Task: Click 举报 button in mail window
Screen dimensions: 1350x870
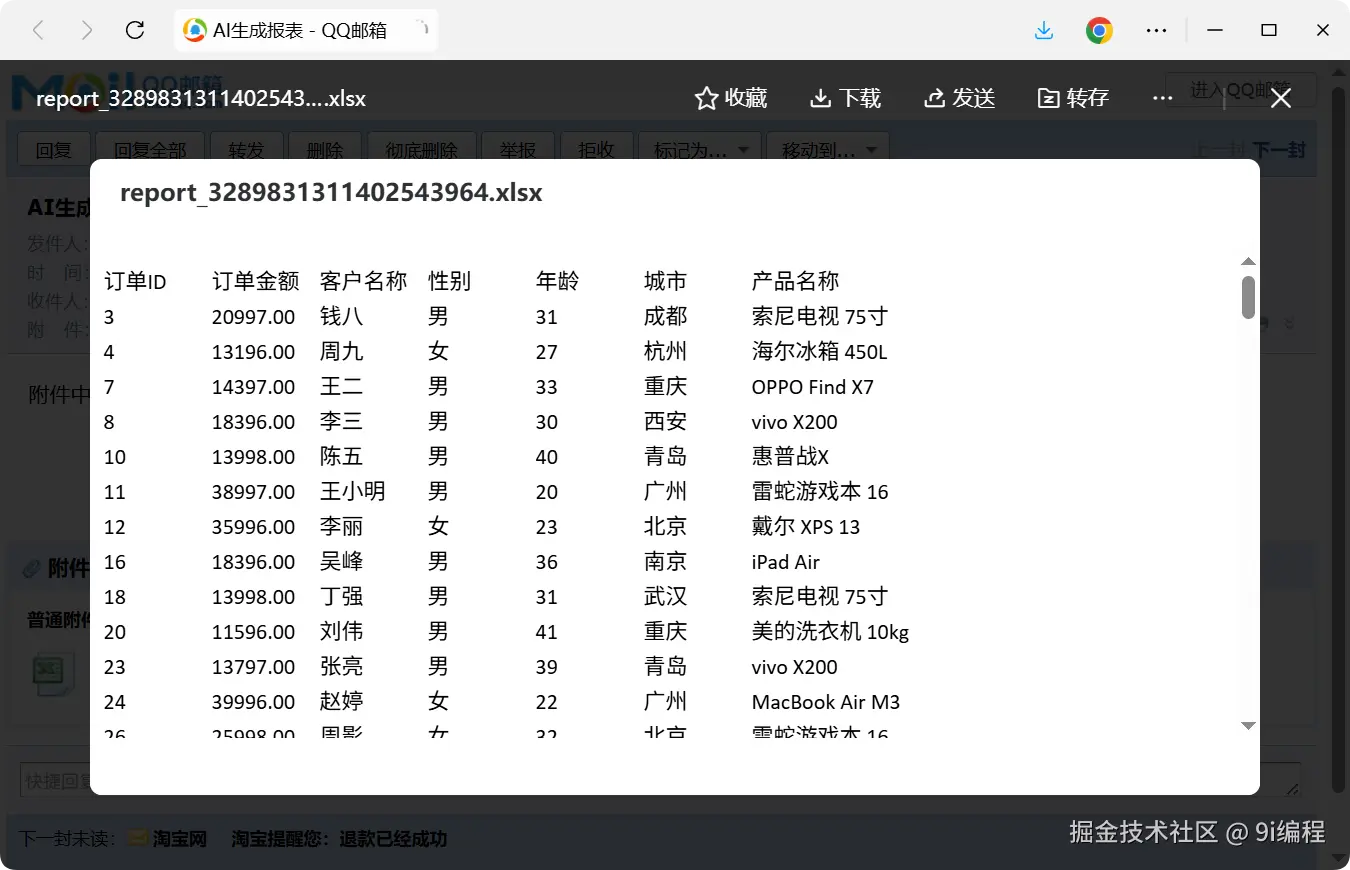Action: click(x=518, y=149)
